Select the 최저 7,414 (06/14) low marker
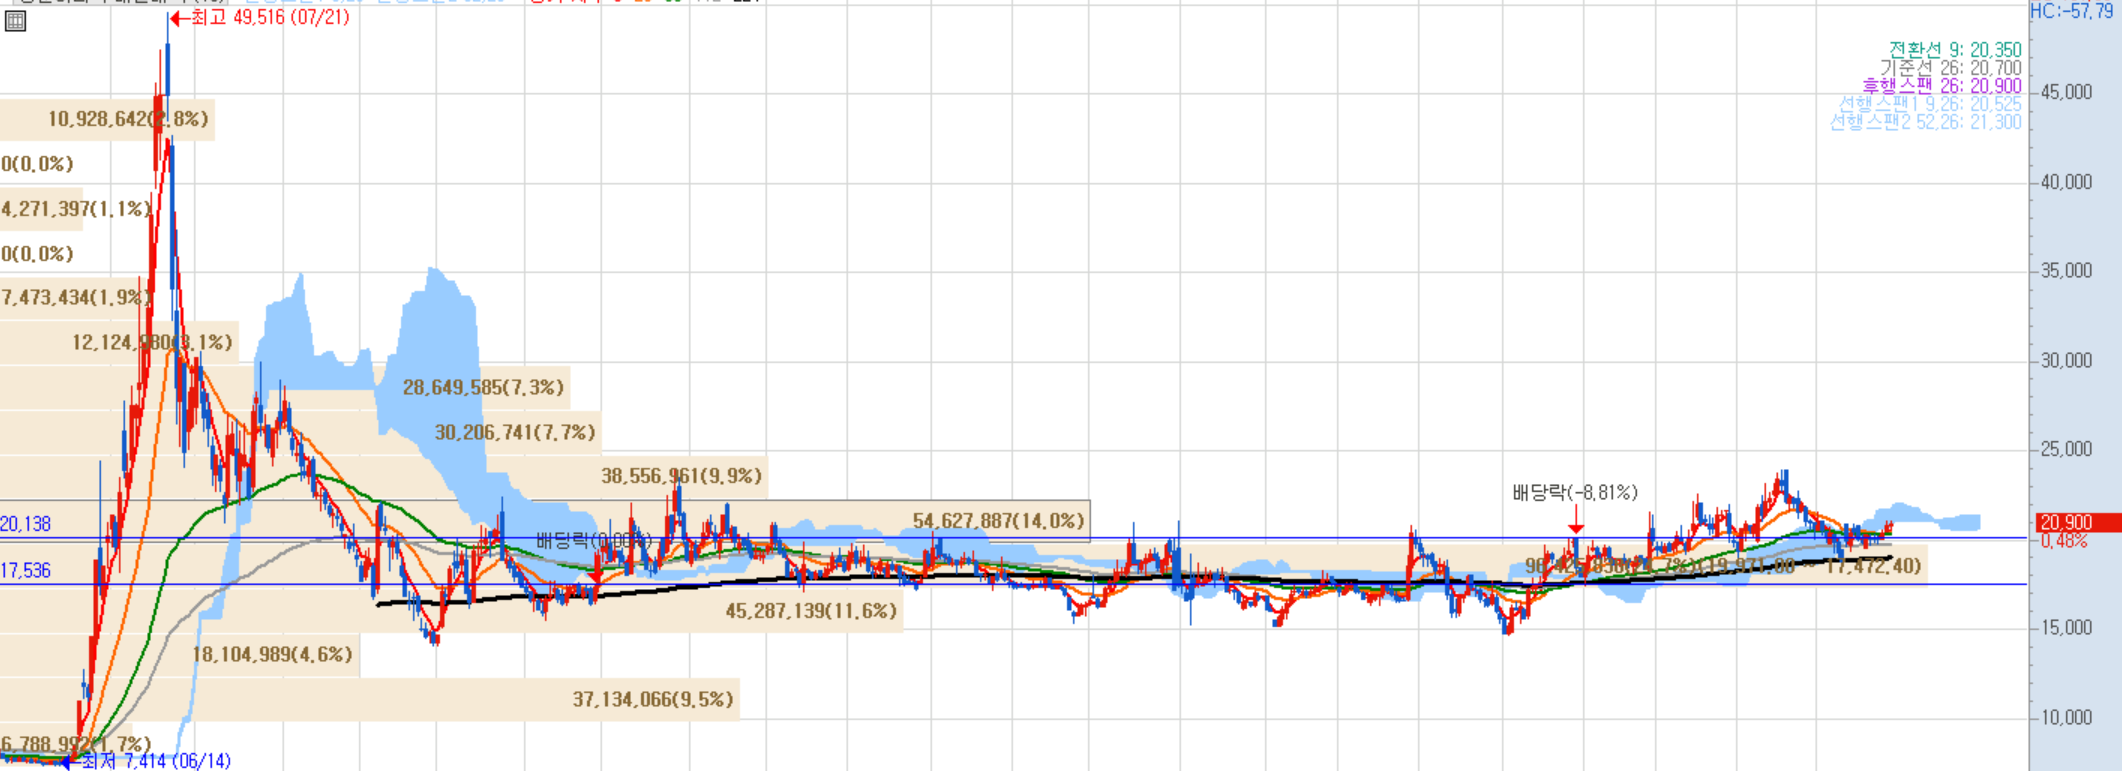Image resolution: width=2122 pixels, height=771 pixels. pos(146,761)
